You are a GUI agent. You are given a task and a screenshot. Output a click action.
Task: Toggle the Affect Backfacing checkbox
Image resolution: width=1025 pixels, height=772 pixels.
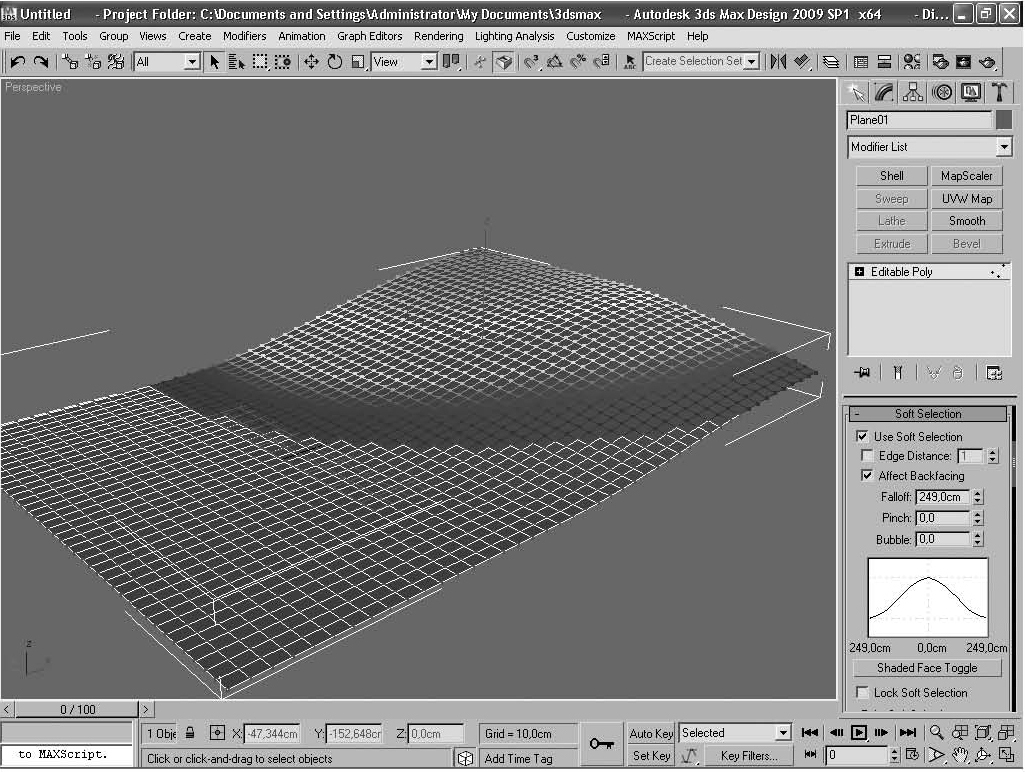[x=868, y=476]
